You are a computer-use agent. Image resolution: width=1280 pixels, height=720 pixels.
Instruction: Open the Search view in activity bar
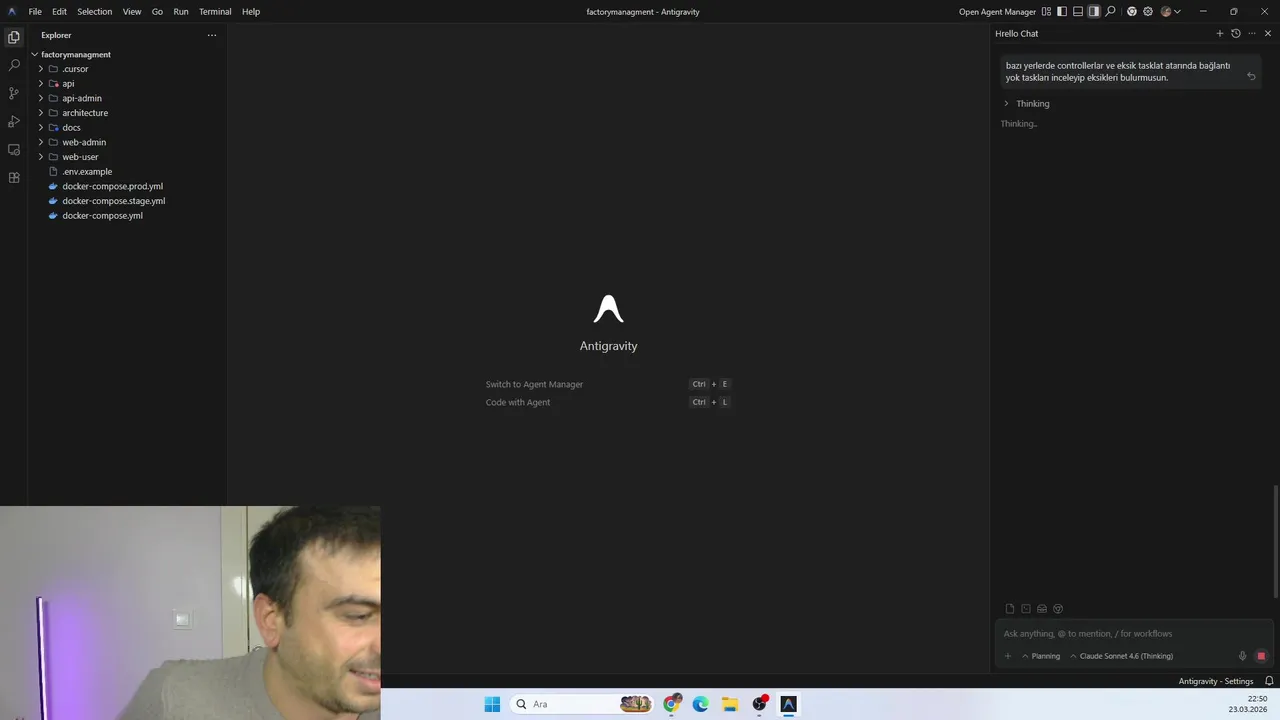coord(14,65)
